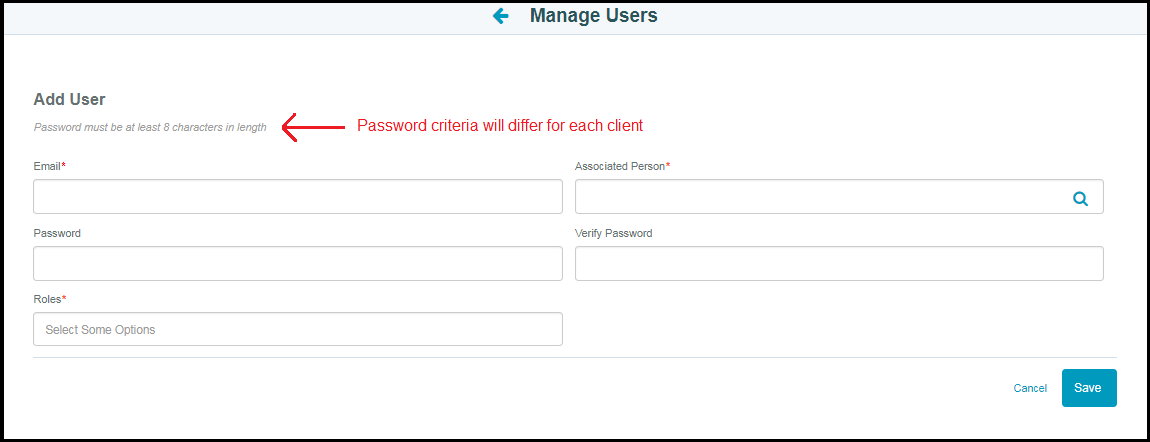Open the Roles Select Some Options dropdown
Viewport: 1150px width, 442px height.
tap(298, 329)
